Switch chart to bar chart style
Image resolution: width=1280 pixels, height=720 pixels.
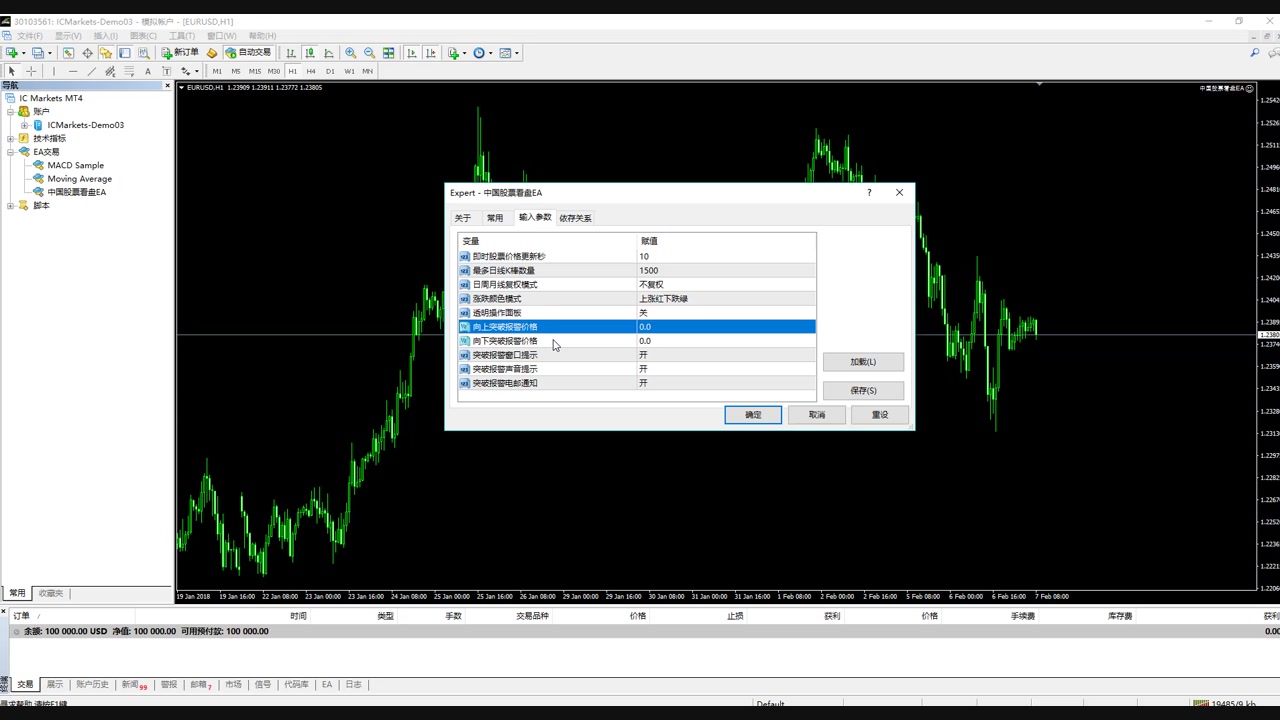(x=291, y=53)
